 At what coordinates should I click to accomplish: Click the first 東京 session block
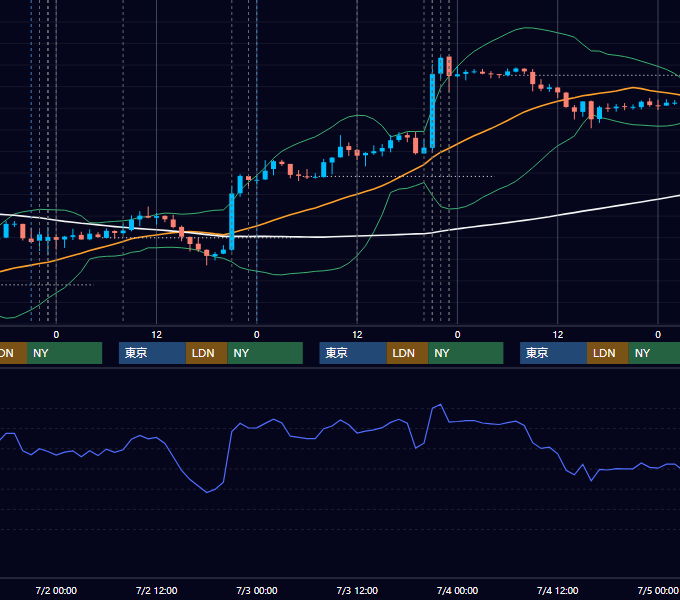point(153,353)
